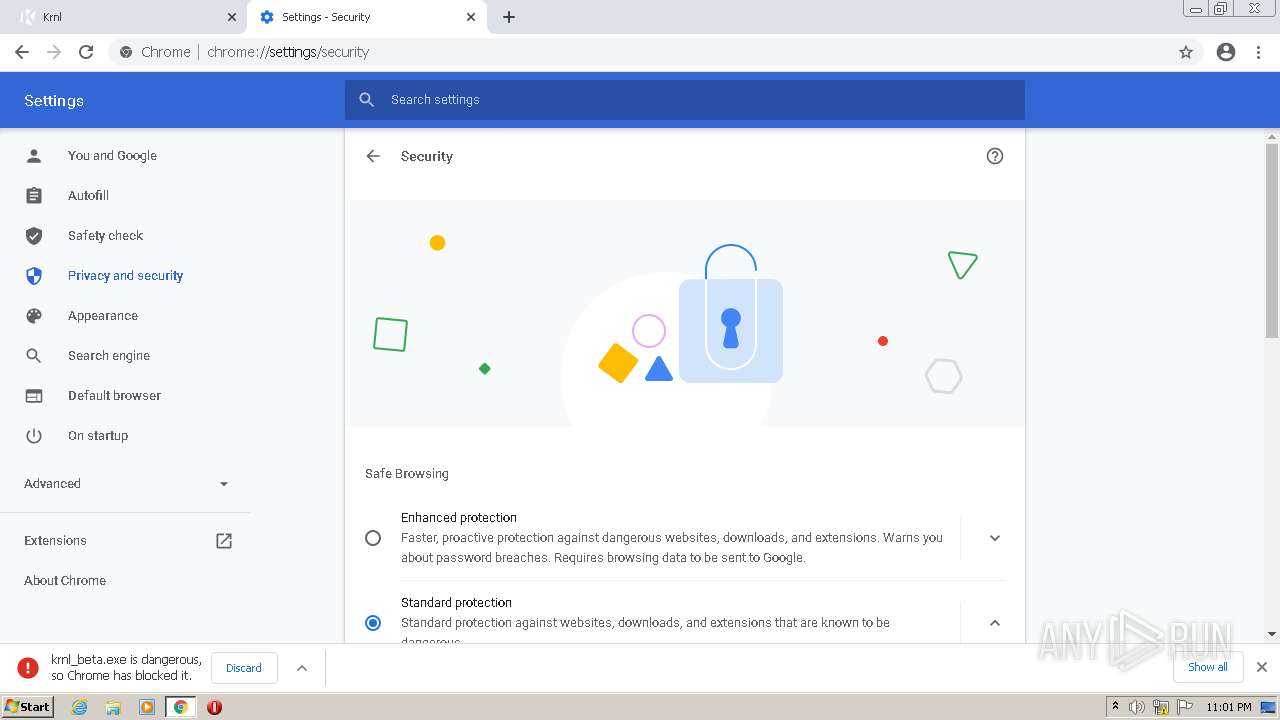
Task: Open Safety check settings
Action: 105,236
